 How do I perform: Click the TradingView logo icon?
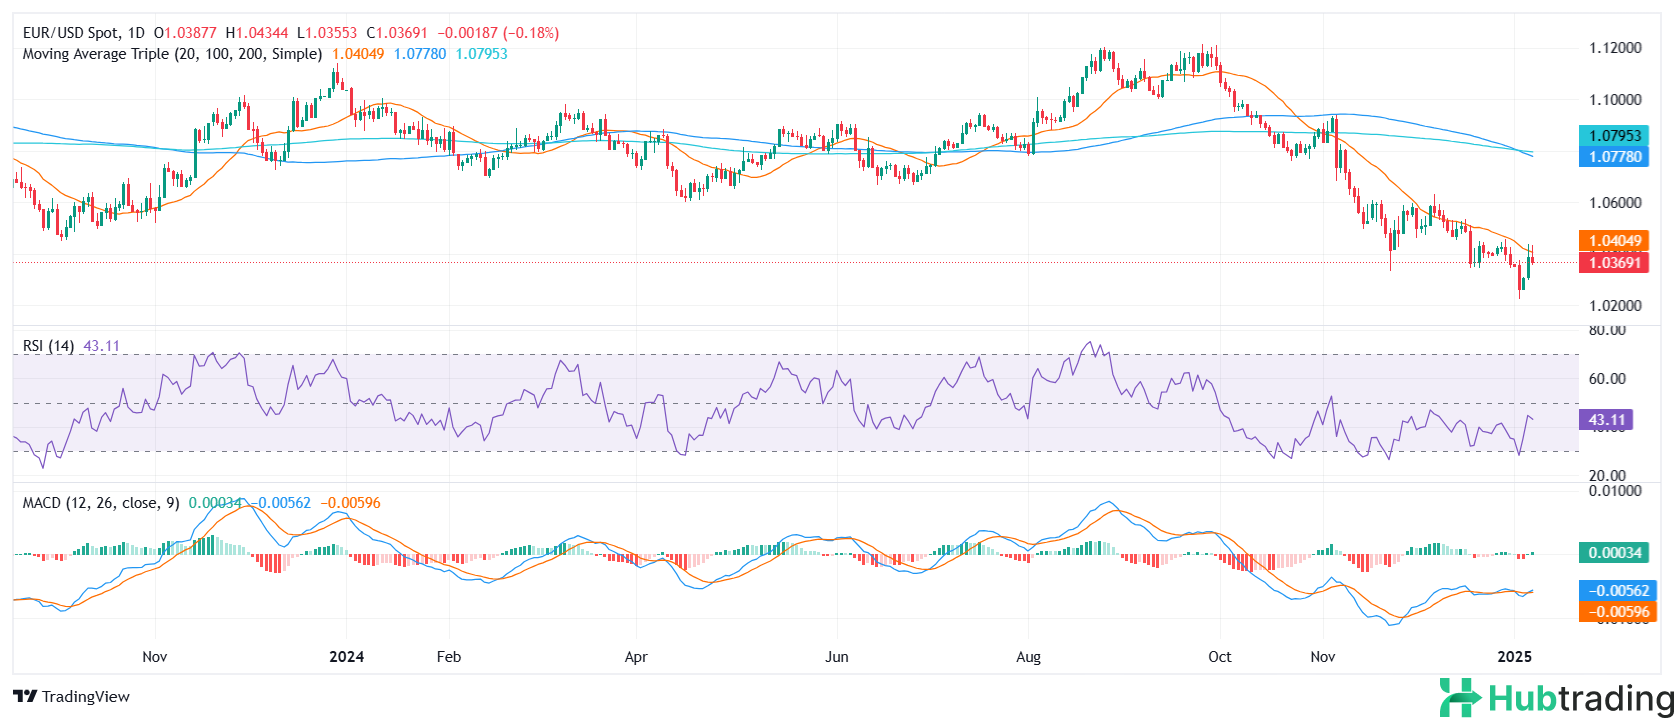tap(25, 697)
